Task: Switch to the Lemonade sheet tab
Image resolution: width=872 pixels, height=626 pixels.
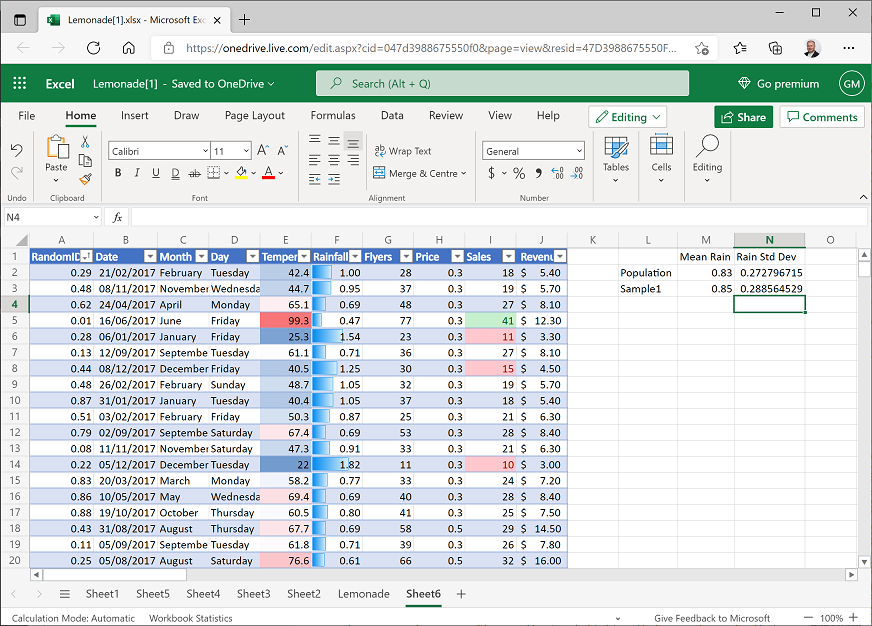Action: (363, 594)
